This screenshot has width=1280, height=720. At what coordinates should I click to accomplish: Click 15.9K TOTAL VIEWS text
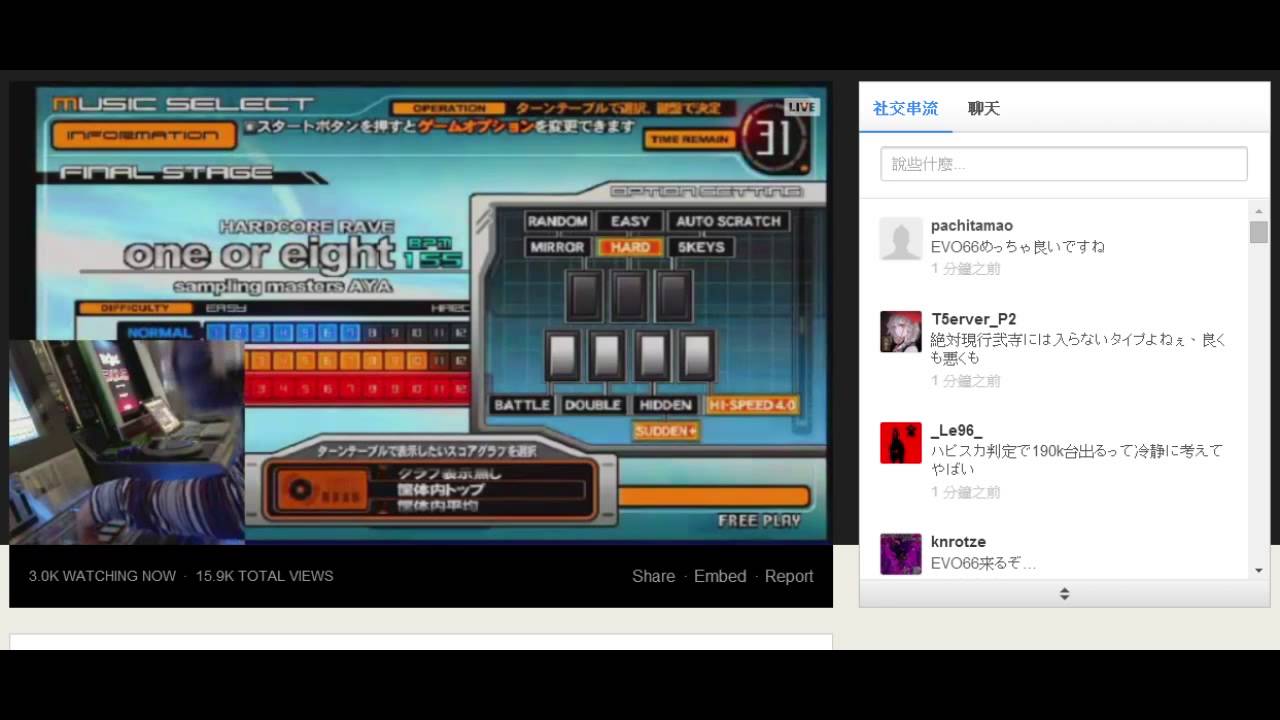[265, 576]
